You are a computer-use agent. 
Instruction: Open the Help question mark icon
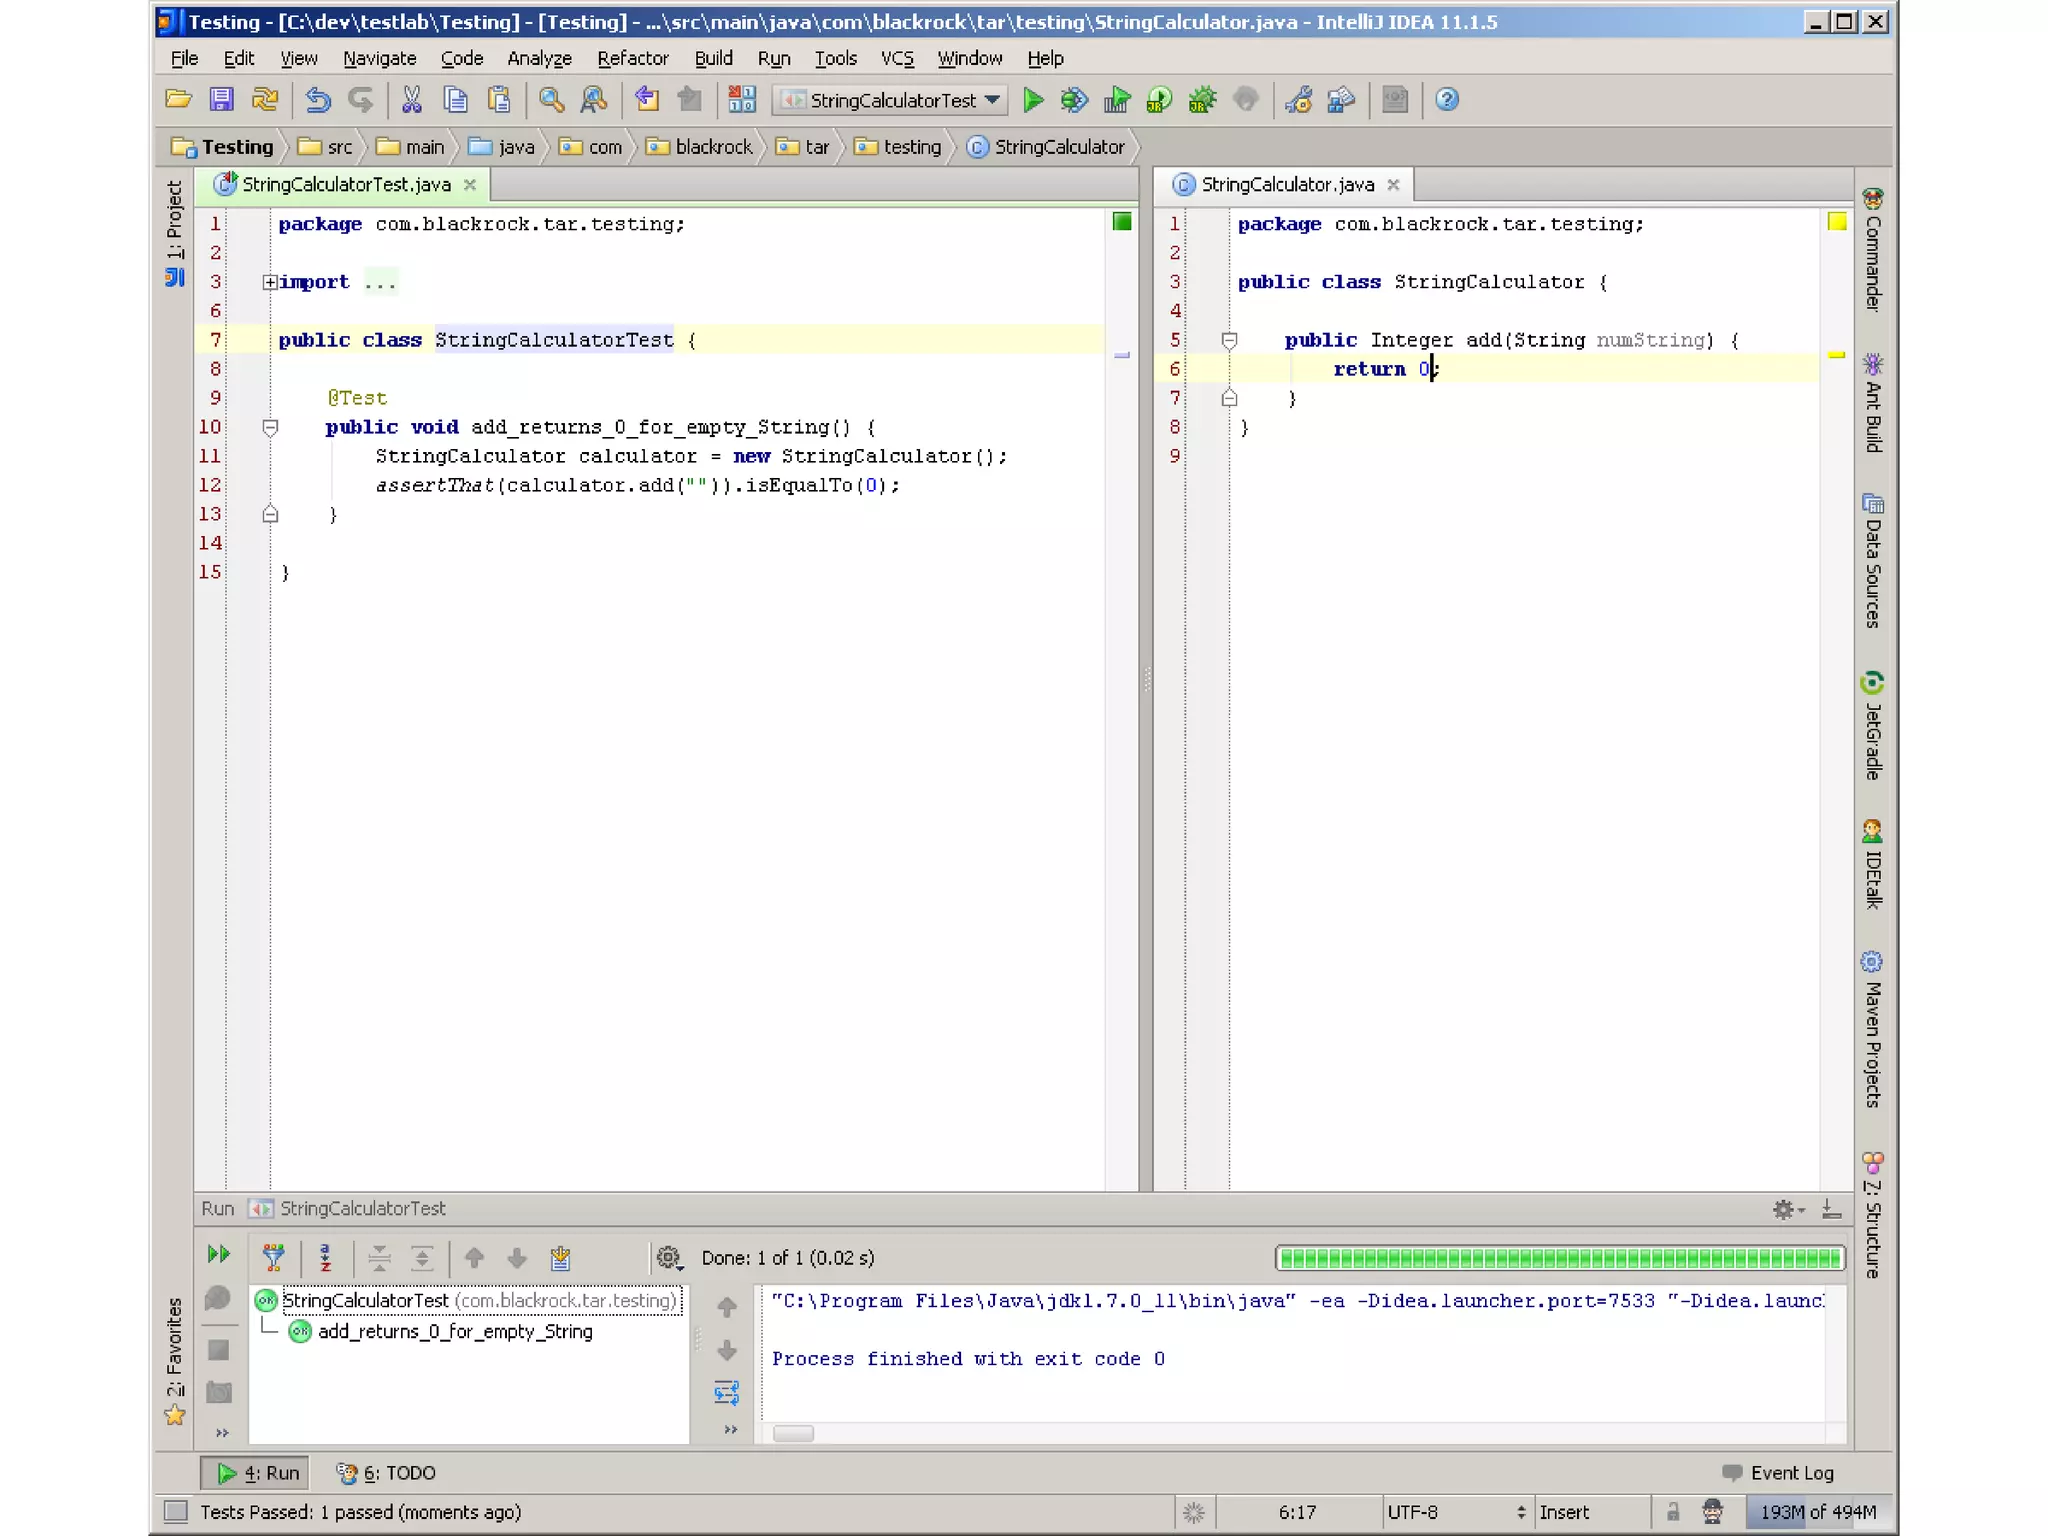[x=1446, y=100]
